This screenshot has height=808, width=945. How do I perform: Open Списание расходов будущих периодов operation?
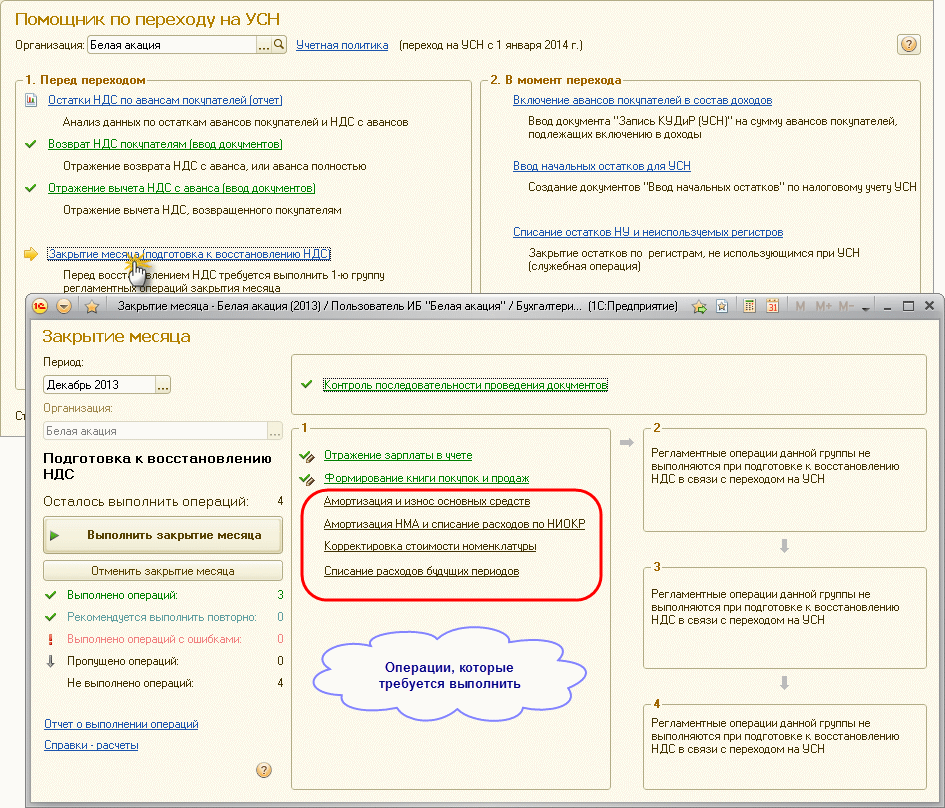point(421,571)
